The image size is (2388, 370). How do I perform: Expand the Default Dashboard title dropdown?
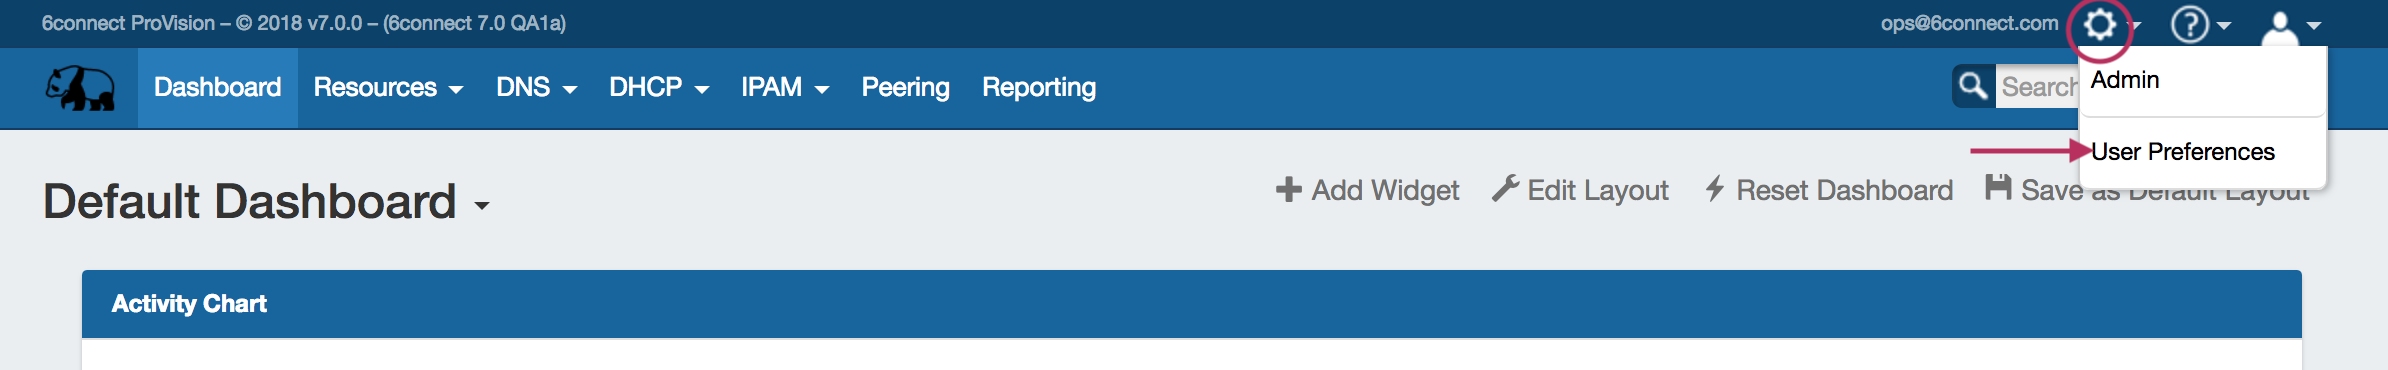482,206
